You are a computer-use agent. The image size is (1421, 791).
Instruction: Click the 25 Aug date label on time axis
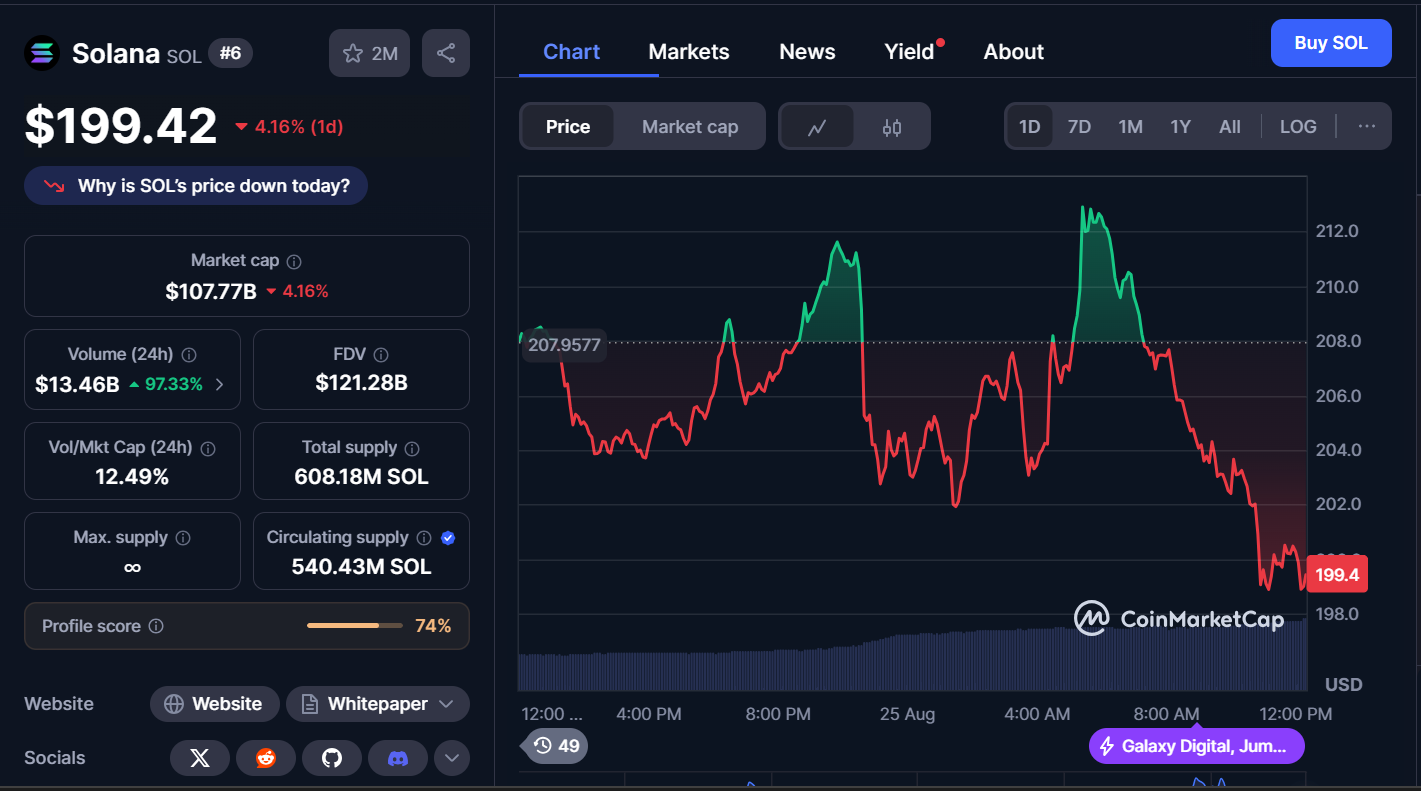[x=907, y=714]
